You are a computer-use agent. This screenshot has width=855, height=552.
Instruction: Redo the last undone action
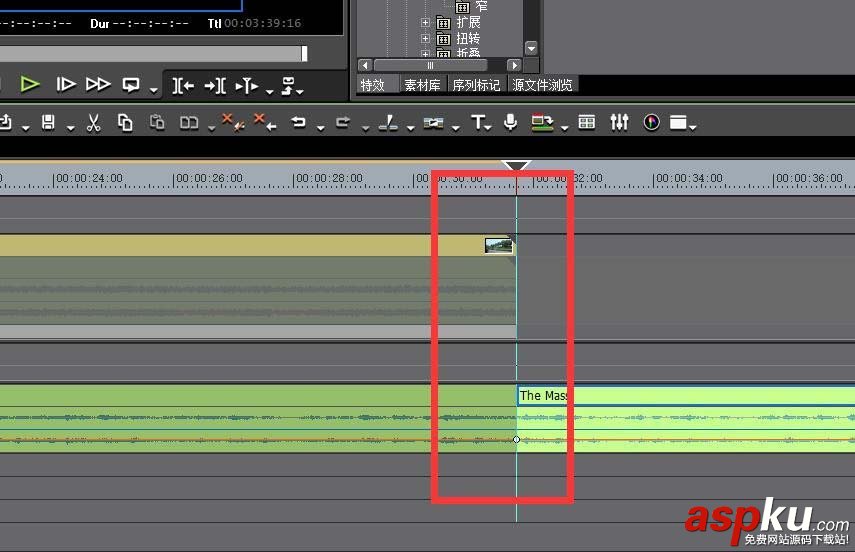point(343,122)
